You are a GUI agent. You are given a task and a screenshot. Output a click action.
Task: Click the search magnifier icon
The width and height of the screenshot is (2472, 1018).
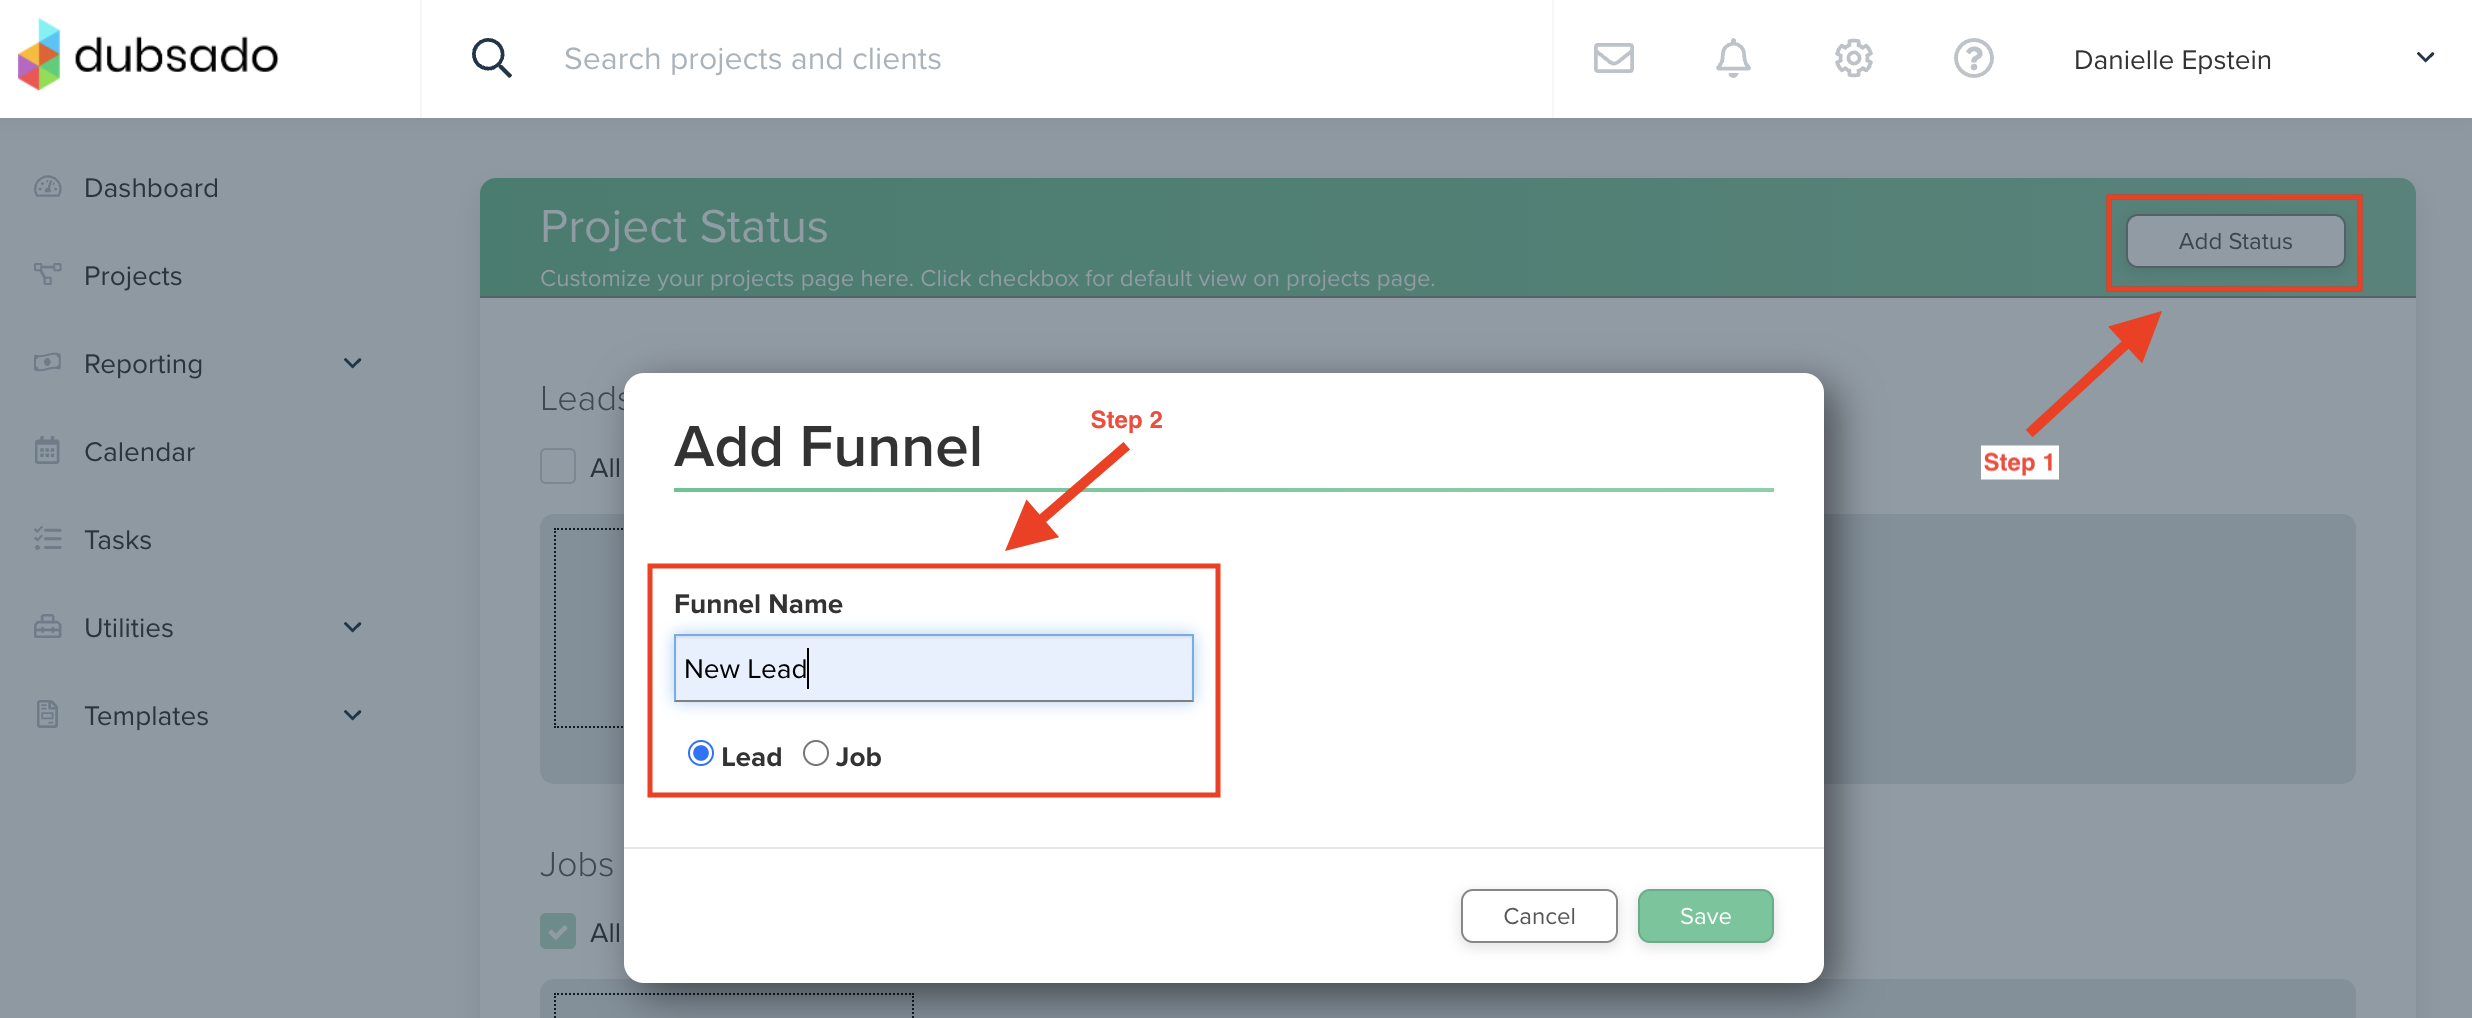tap(491, 58)
